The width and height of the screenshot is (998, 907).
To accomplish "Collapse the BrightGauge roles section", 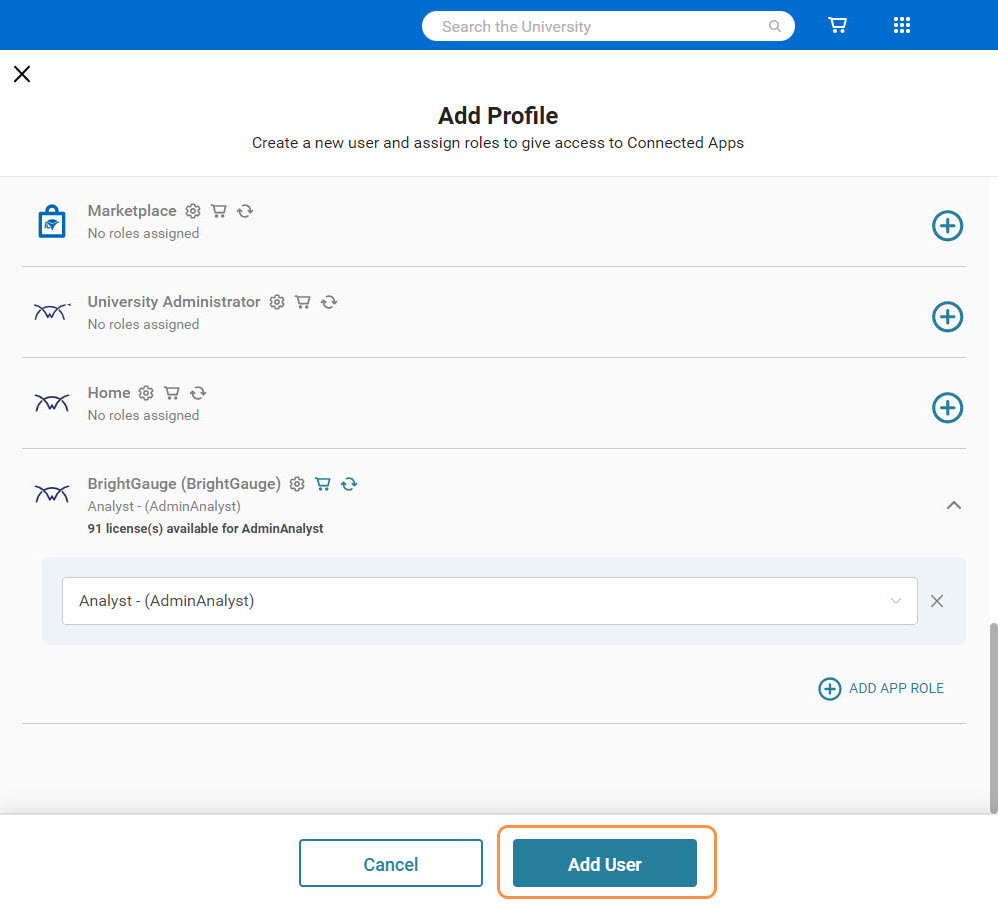I will [954, 505].
